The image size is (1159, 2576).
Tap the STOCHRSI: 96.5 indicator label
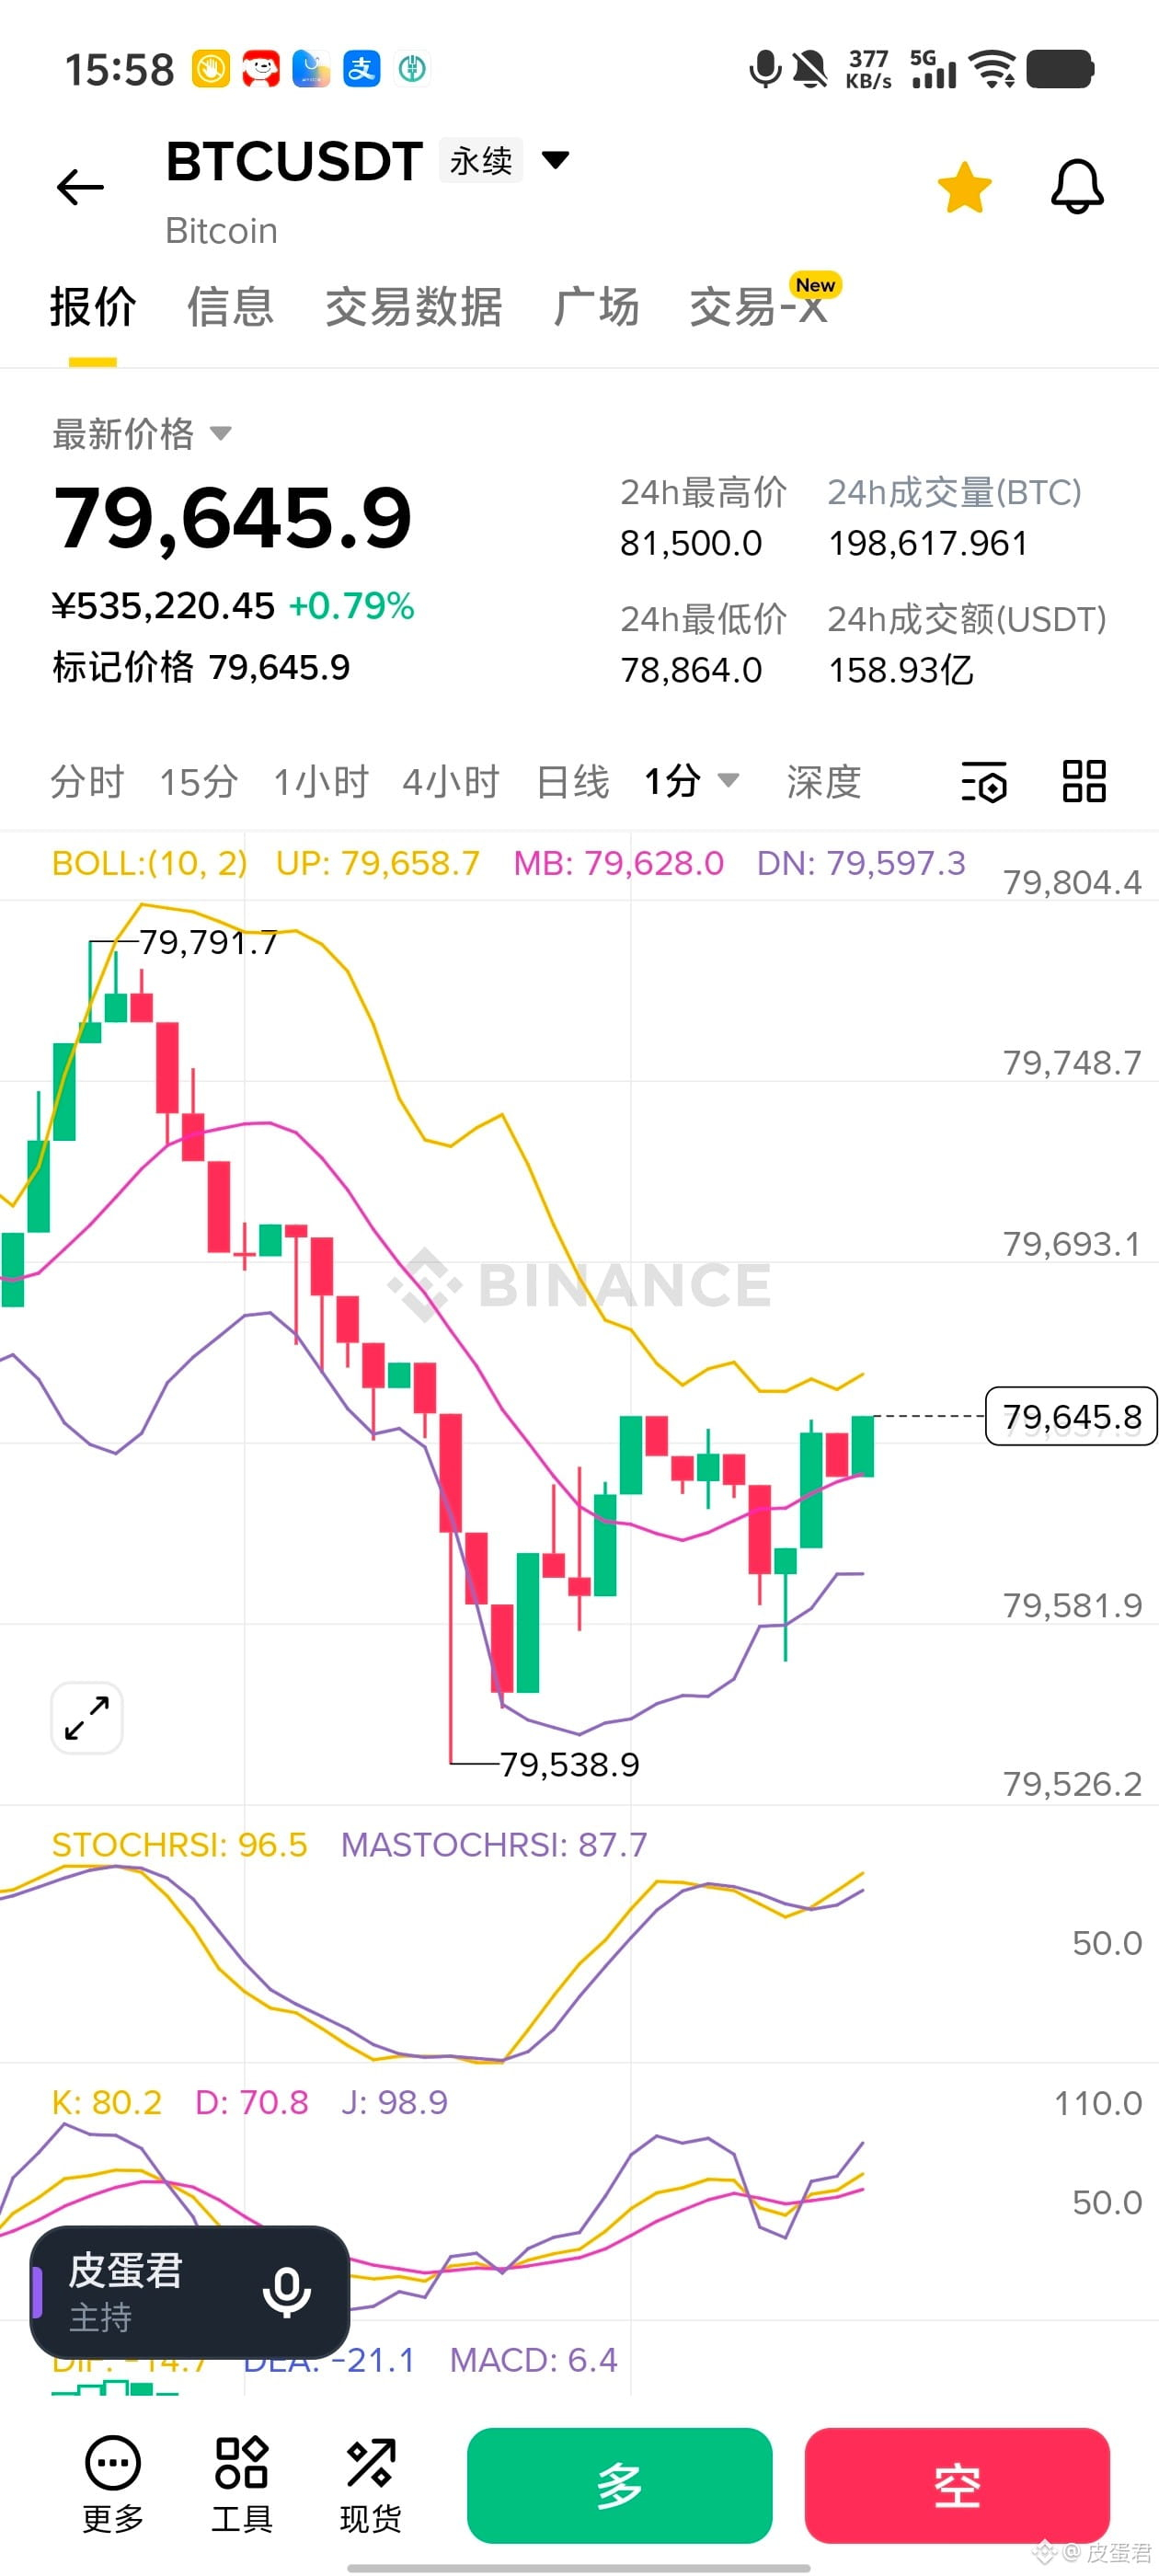[x=180, y=1845]
